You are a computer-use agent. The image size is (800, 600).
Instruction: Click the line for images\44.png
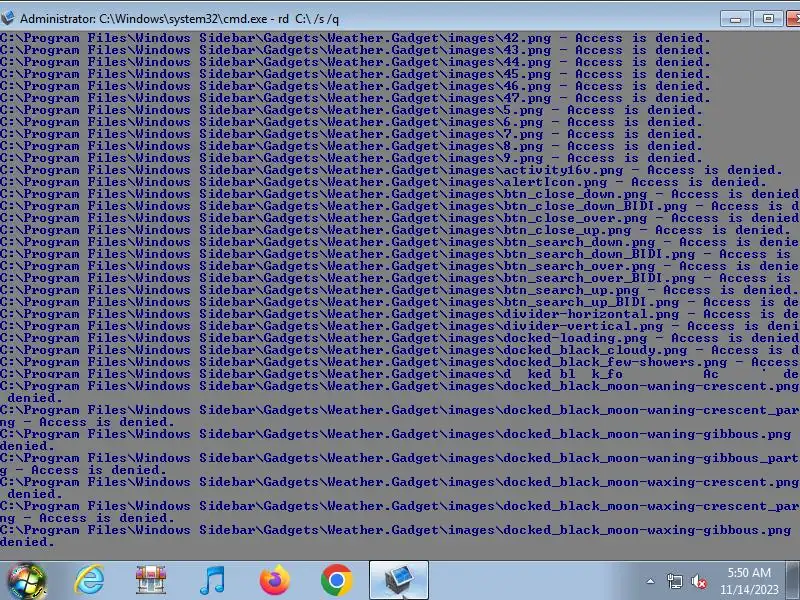click(355, 62)
